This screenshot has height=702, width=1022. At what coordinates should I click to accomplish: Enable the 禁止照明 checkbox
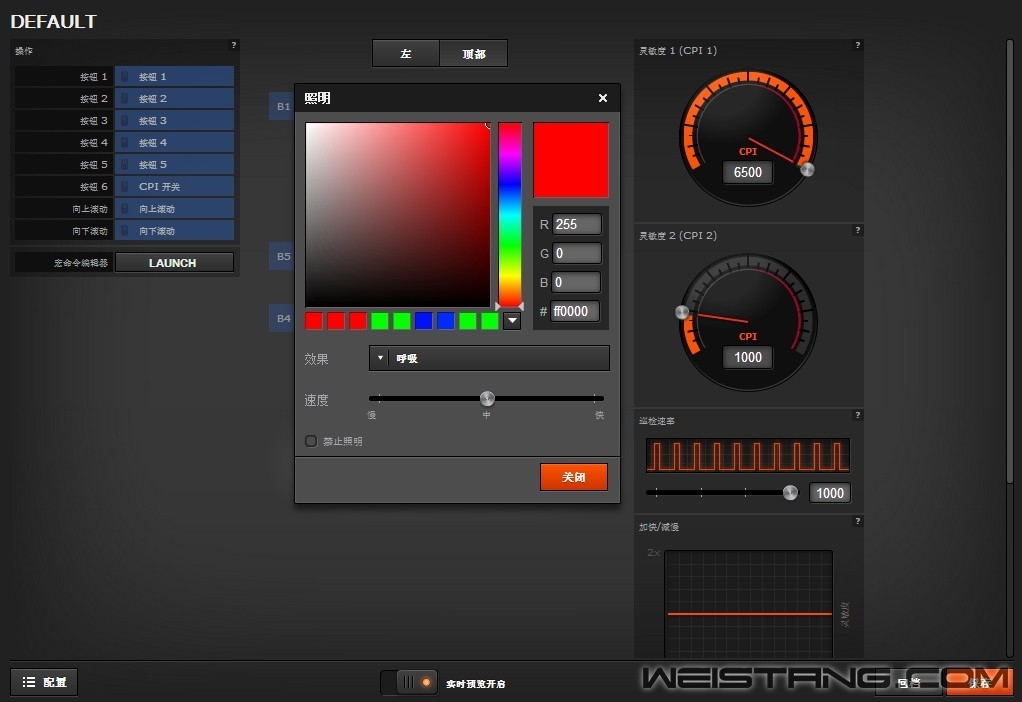(312, 441)
